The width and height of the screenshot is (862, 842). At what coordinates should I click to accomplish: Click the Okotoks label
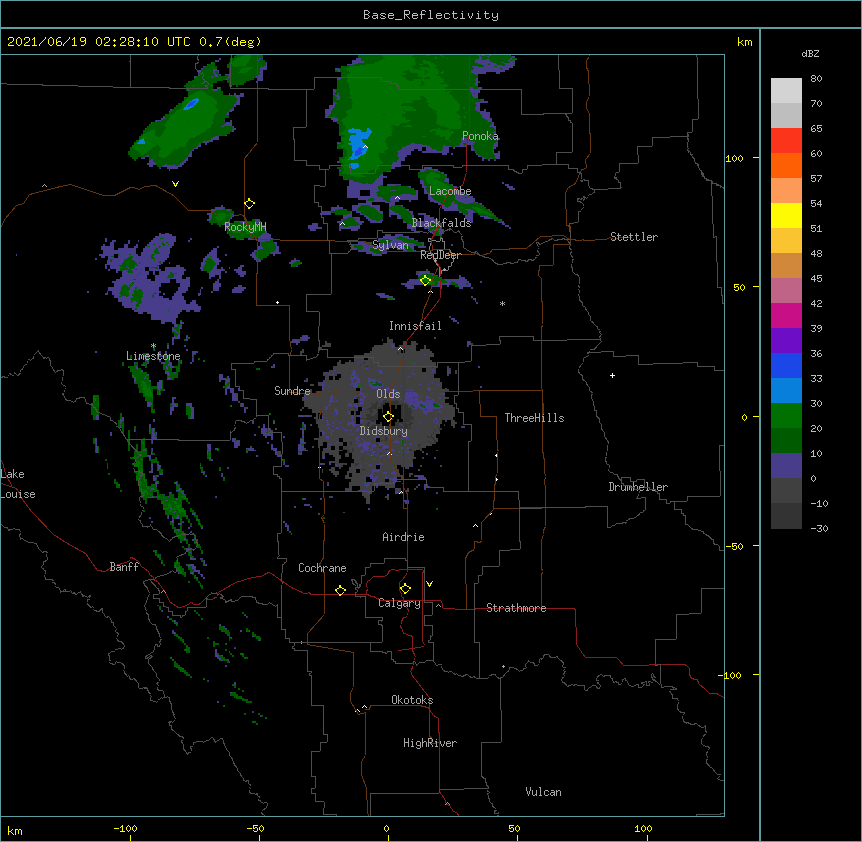coord(412,700)
